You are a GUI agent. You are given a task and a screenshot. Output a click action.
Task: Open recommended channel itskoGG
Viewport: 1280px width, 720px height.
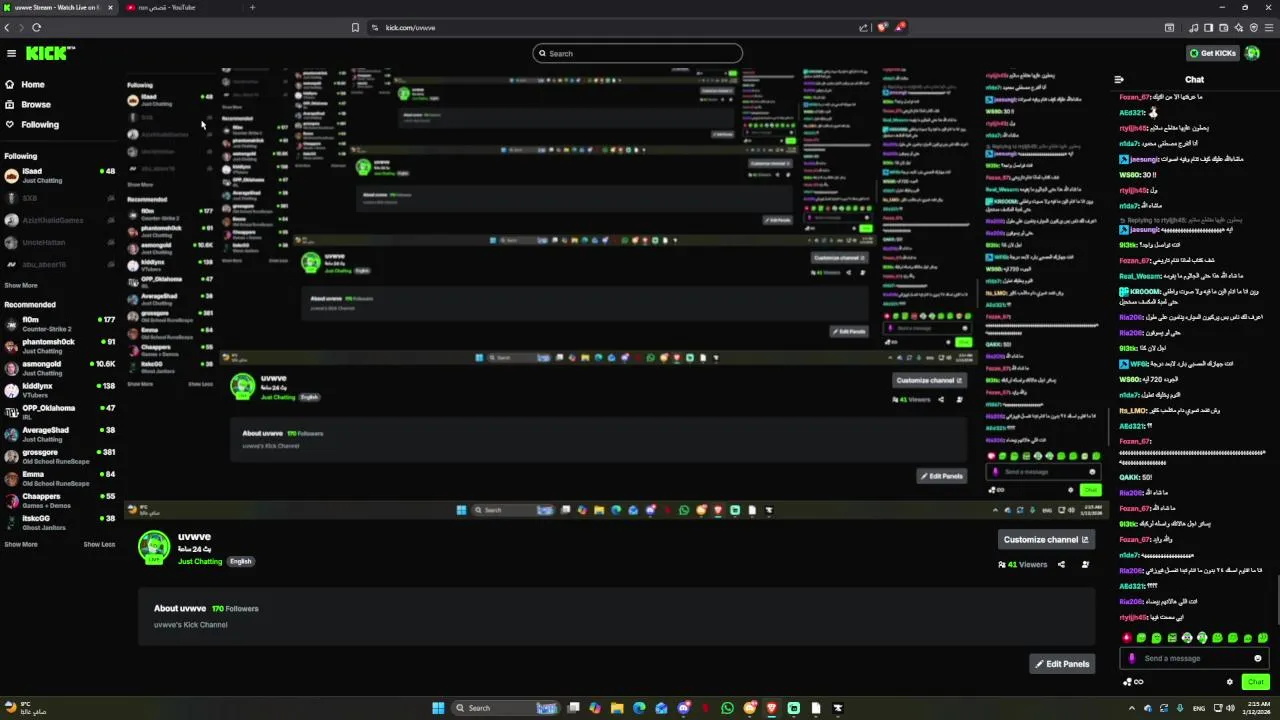pyautogui.click(x=60, y=522)
